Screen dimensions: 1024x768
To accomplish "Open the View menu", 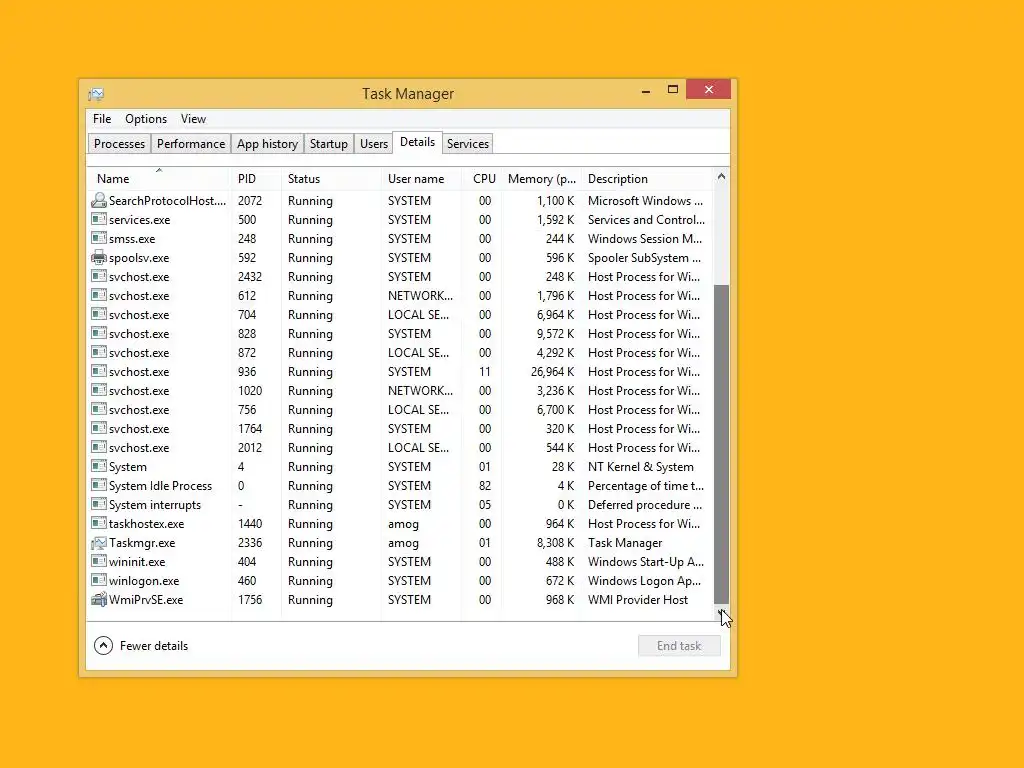I will (193, 119).
